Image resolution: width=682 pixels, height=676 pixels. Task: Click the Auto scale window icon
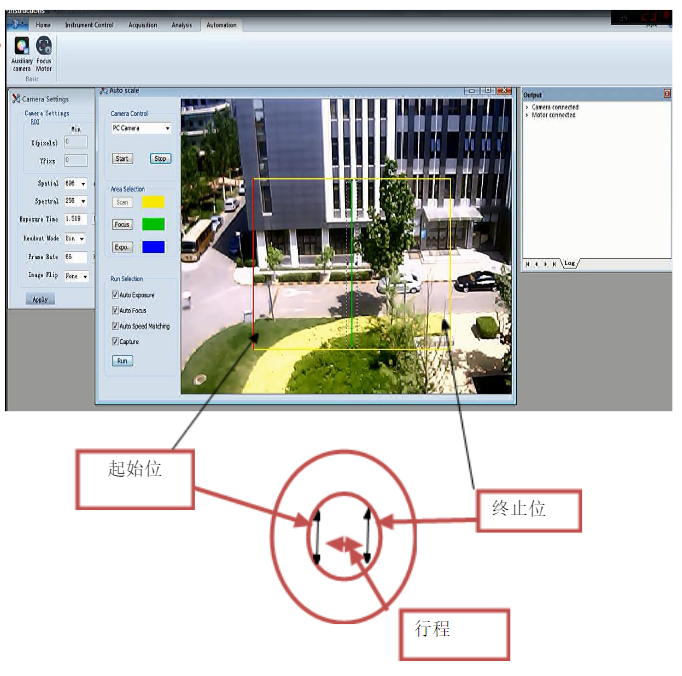(103, 91)
